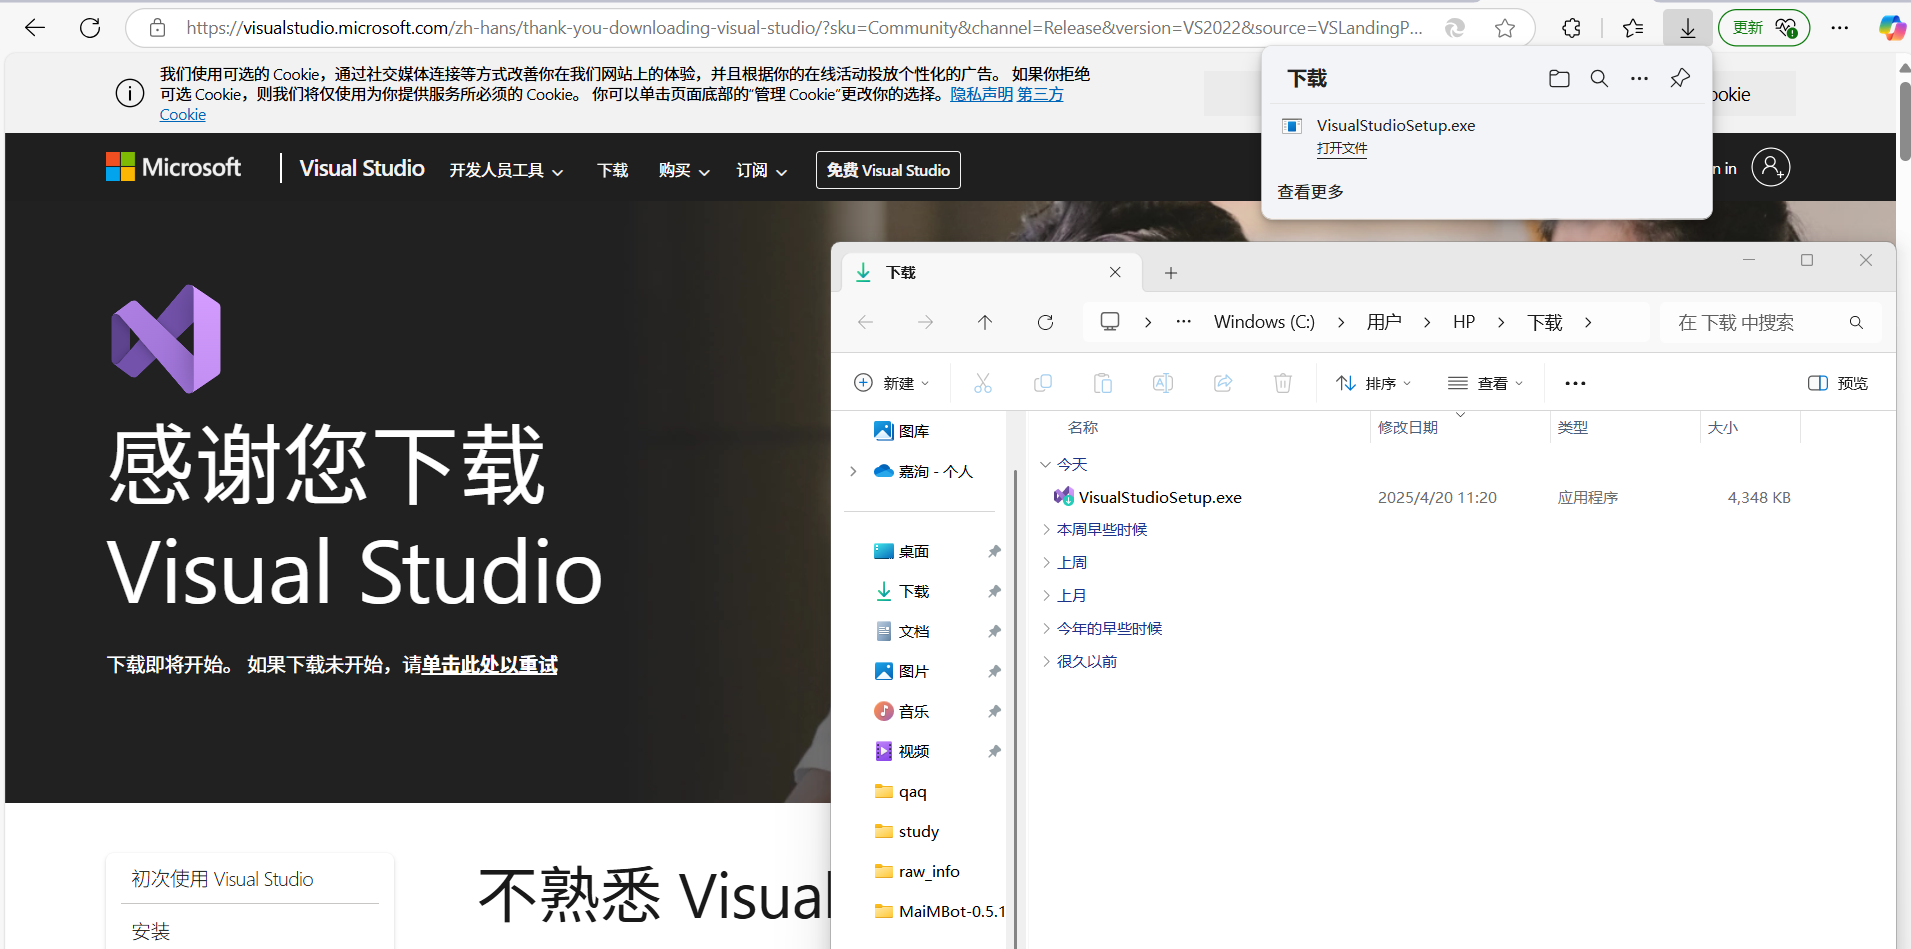
Task: Expand the 上月 group
Action: coord(1046,596)
